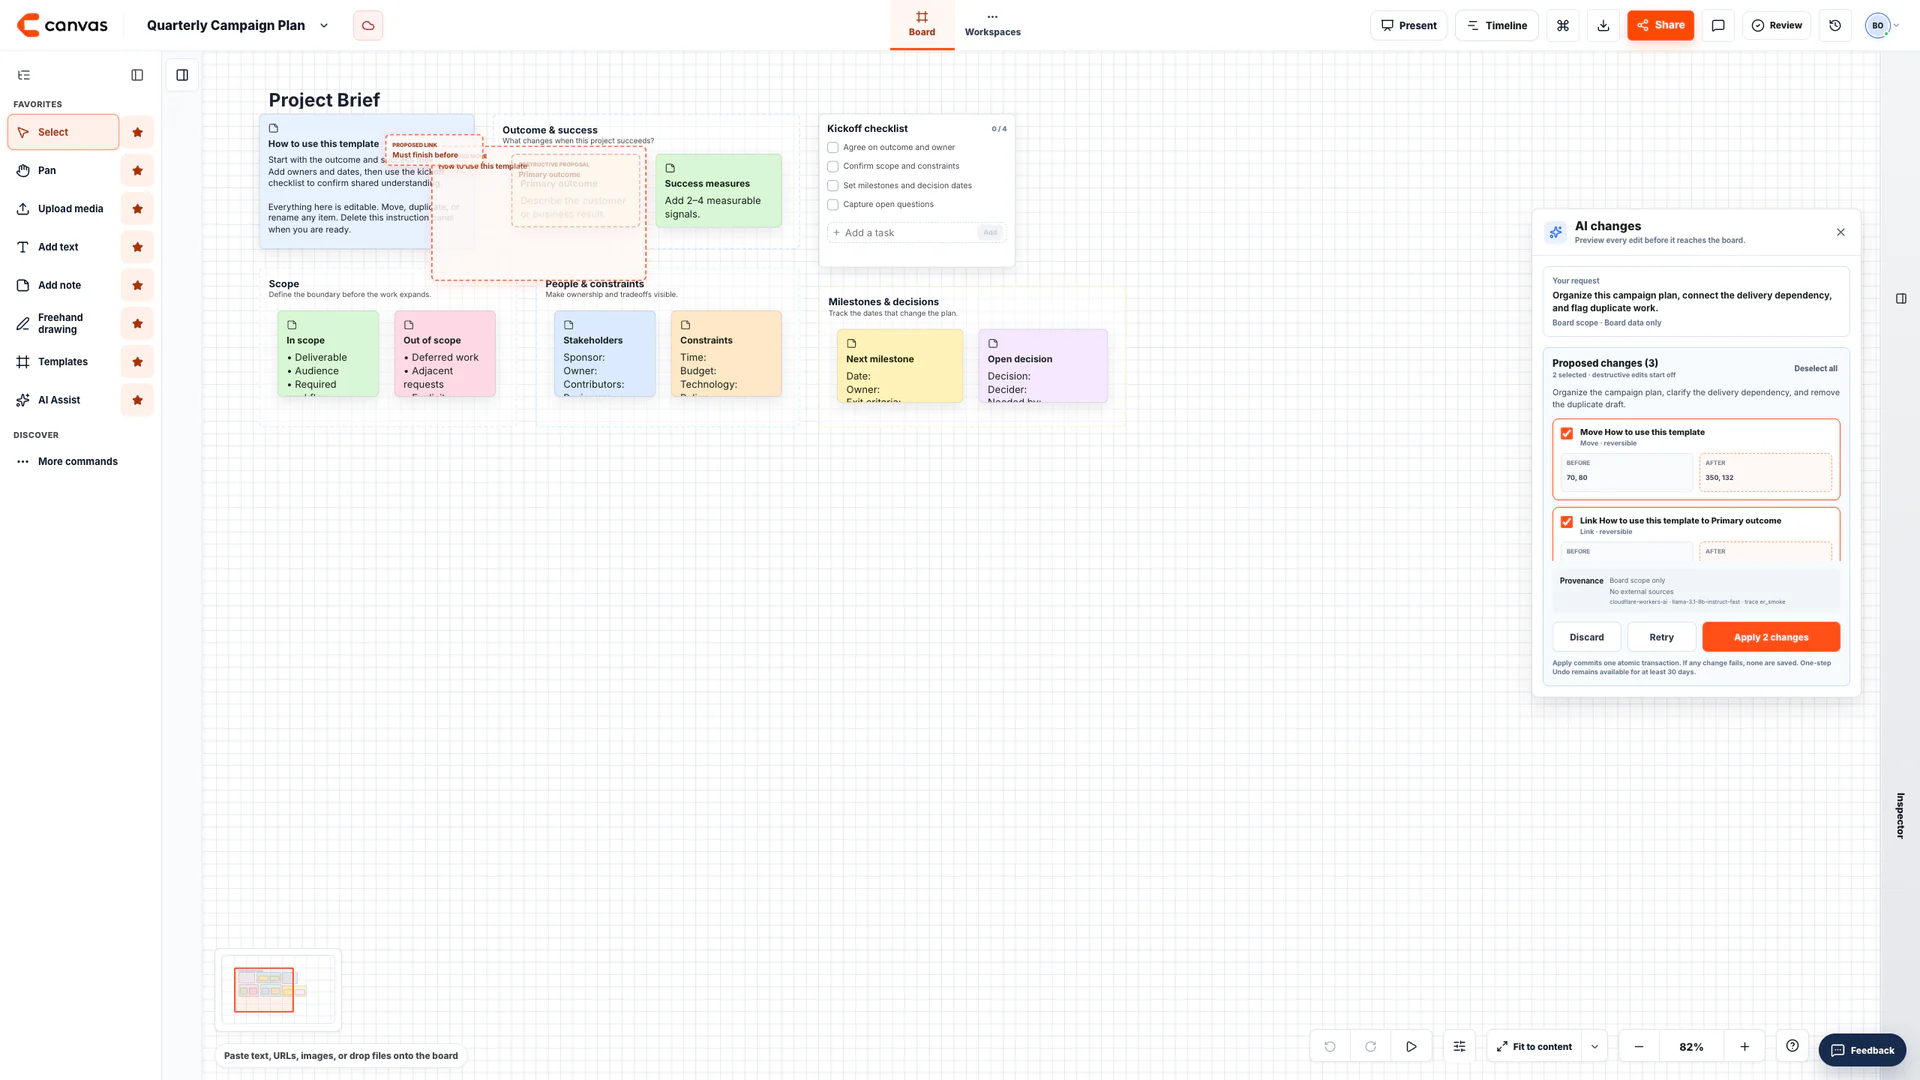Screen dimensions: 1920x1080
Task: Uncheck Move How to use this template
Action: (x=1566, y=433)
